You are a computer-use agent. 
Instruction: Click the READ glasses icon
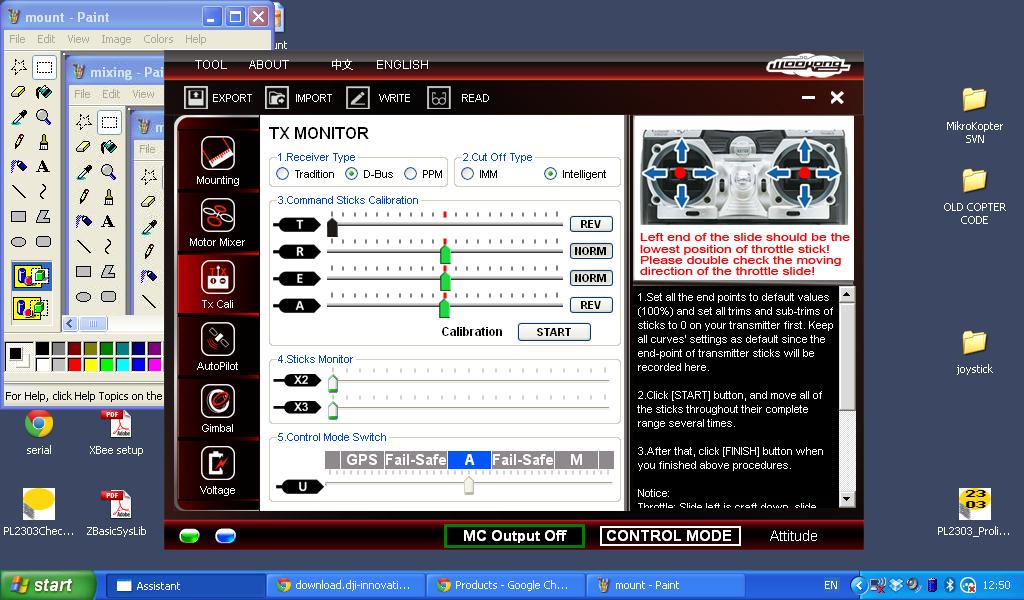point(439,98)
